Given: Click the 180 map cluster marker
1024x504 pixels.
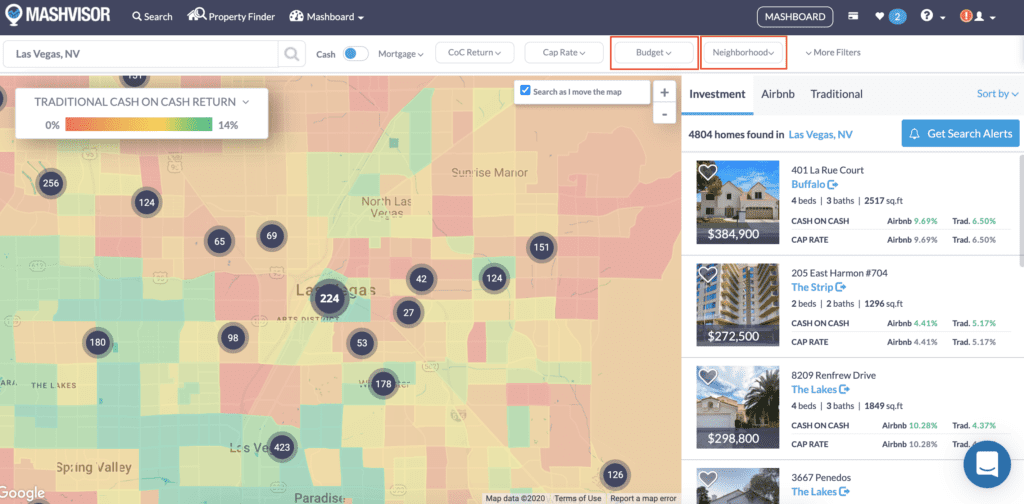Looking at the screenshot, I should pyautogui.click(x=97, y=343).
